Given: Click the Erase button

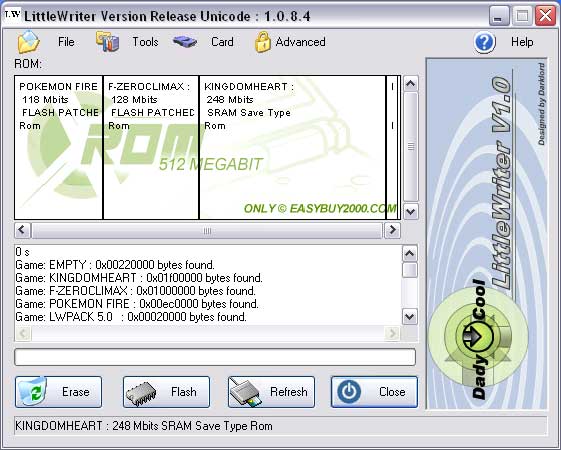Looking at the screenshot, I should click(59, 392).
